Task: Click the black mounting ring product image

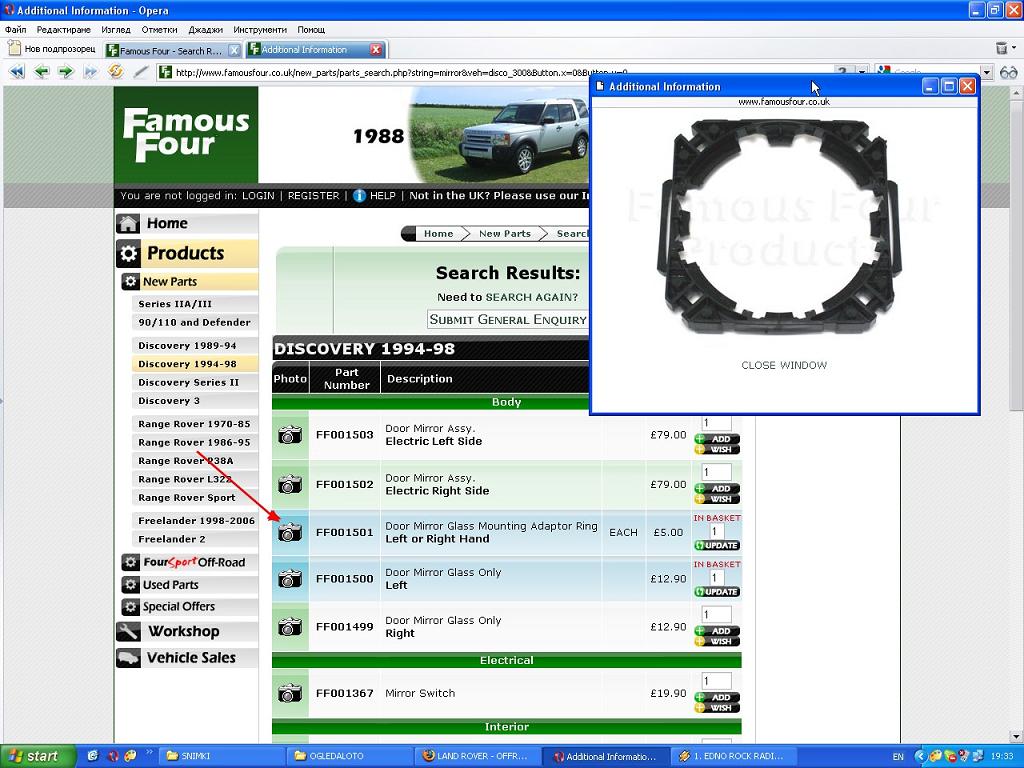Action: pyautogui.click(x=782, y=227)
